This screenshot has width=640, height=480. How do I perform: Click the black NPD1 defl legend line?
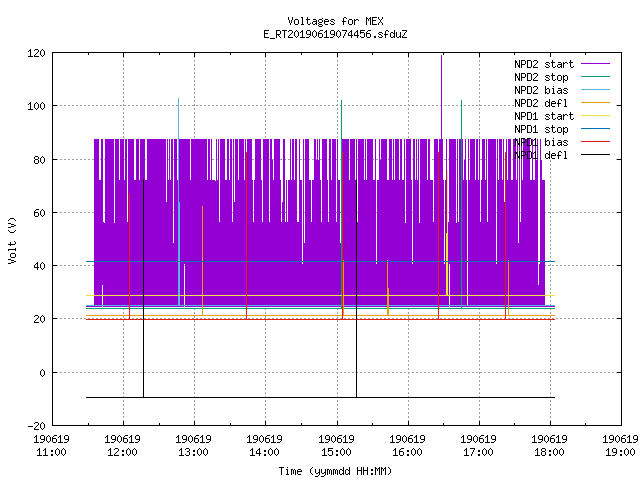point(596,155)
